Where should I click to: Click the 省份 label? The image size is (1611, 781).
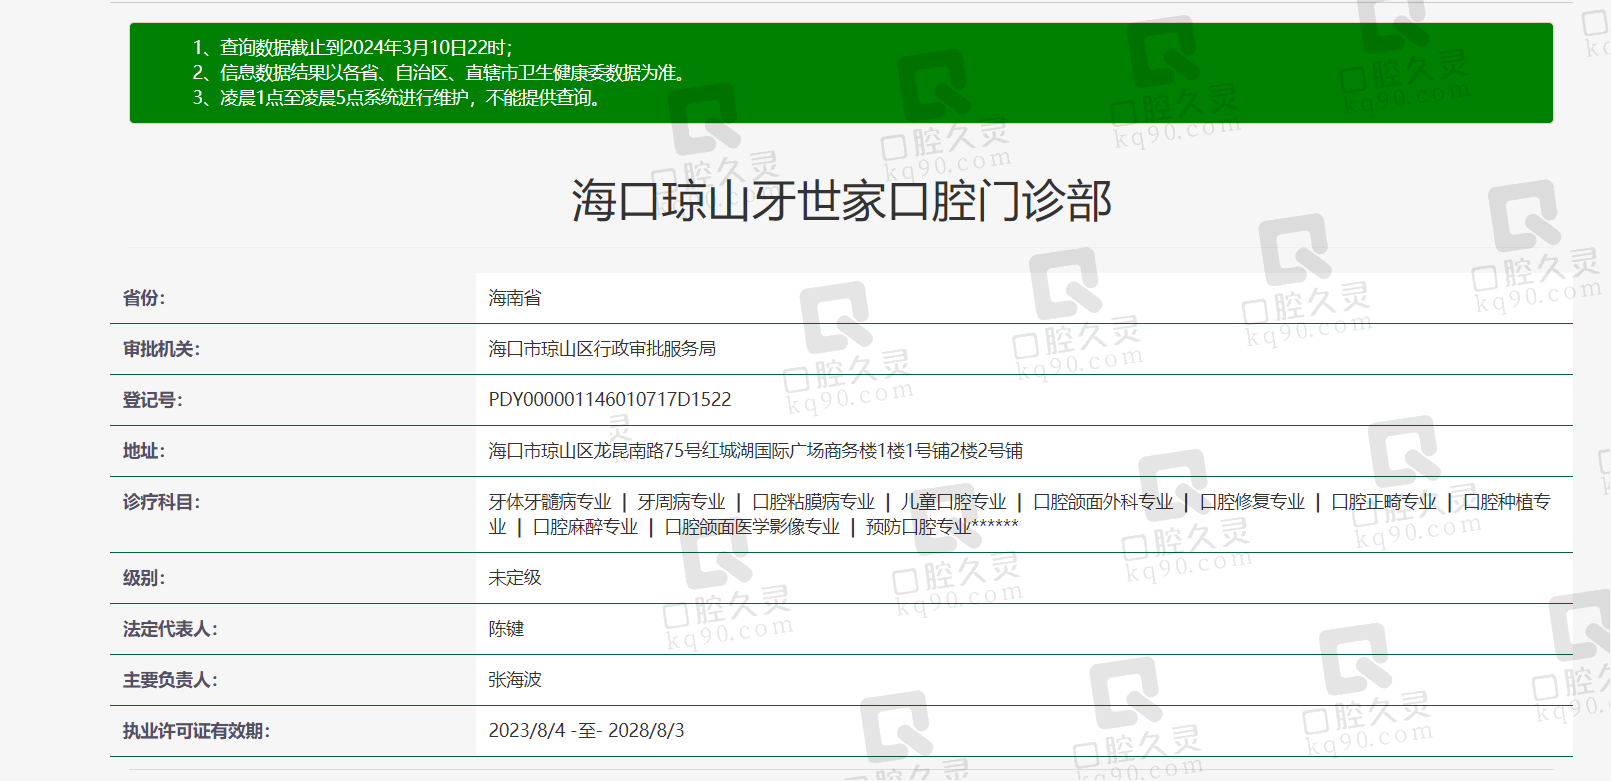144,298
